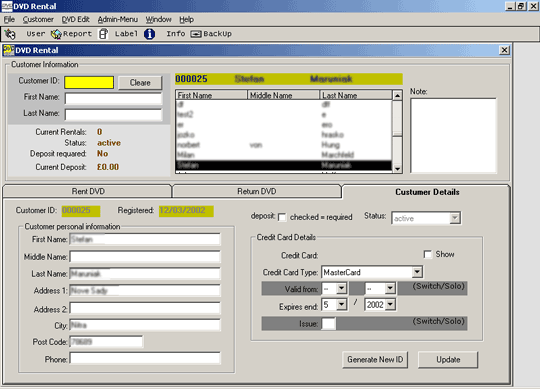Open the DVD Edit menu
This screenshot has height=389, width=540.
coord(75,19)
